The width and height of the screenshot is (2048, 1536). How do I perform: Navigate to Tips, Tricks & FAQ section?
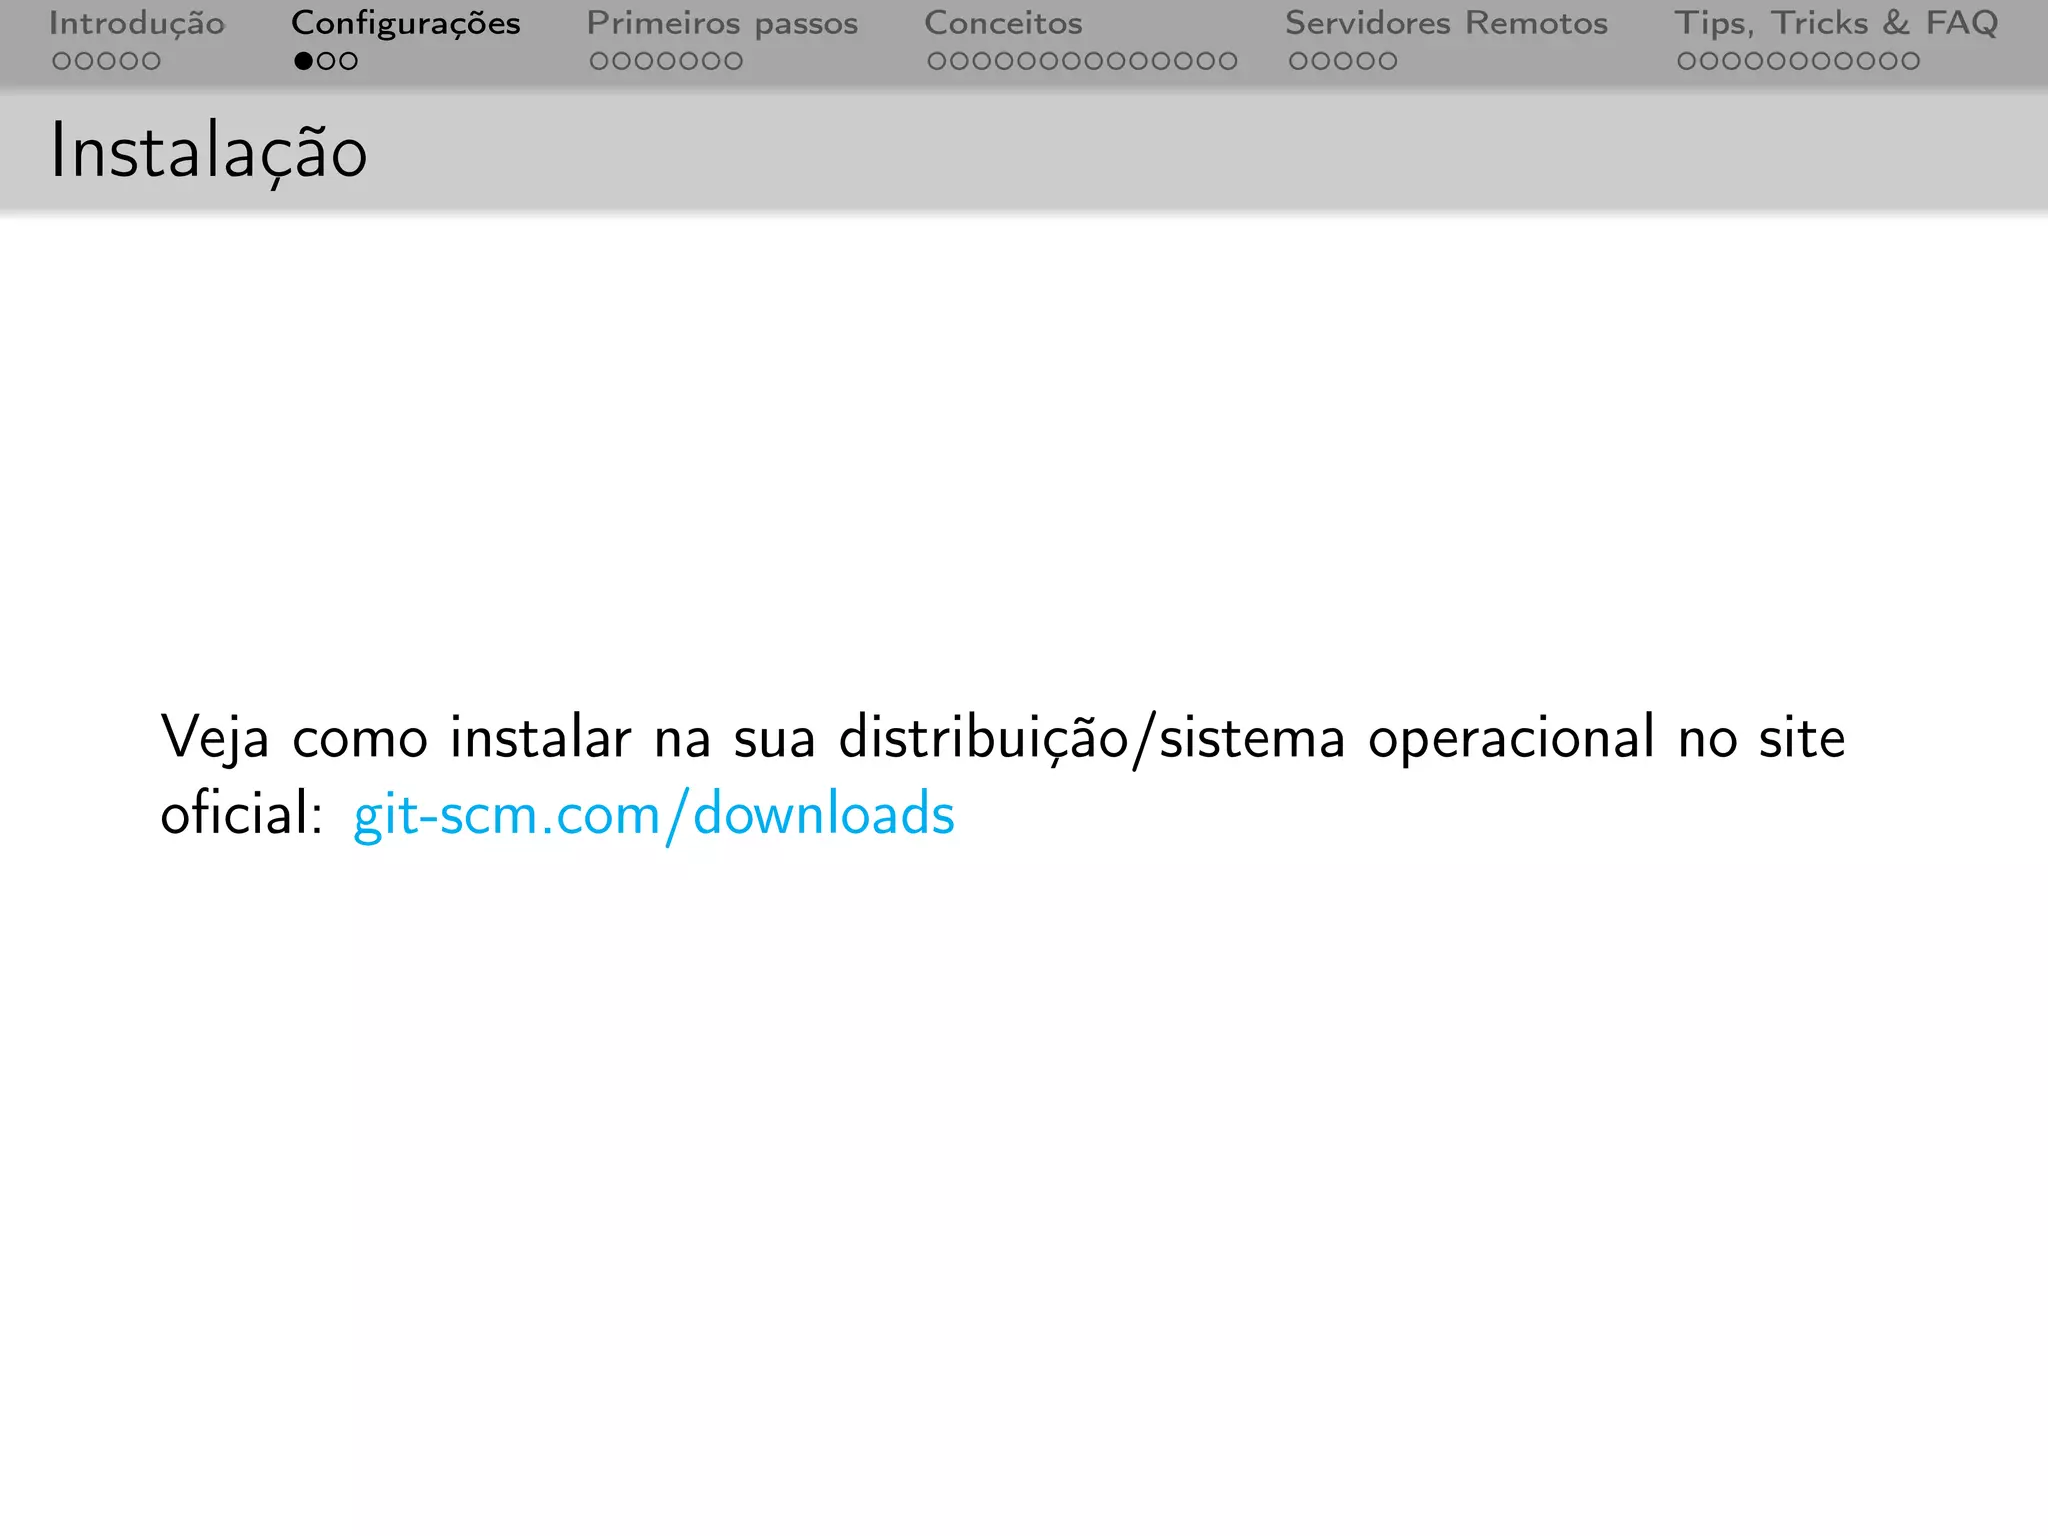point(1836,23)
